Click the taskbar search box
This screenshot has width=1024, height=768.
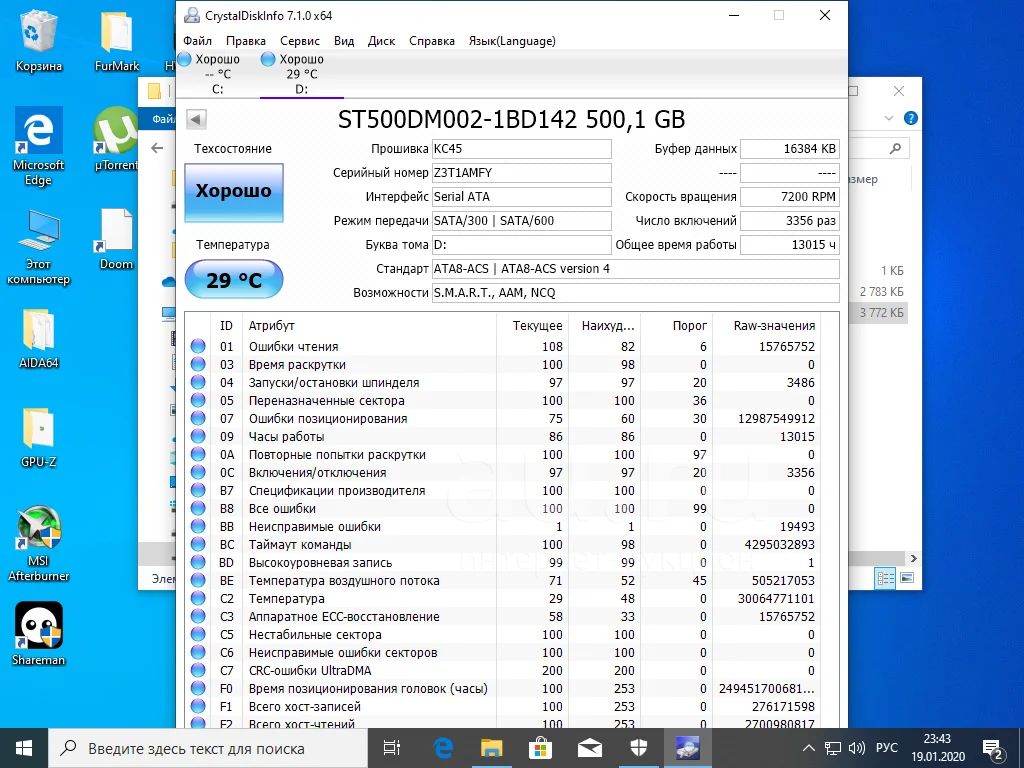pos(208,748)
